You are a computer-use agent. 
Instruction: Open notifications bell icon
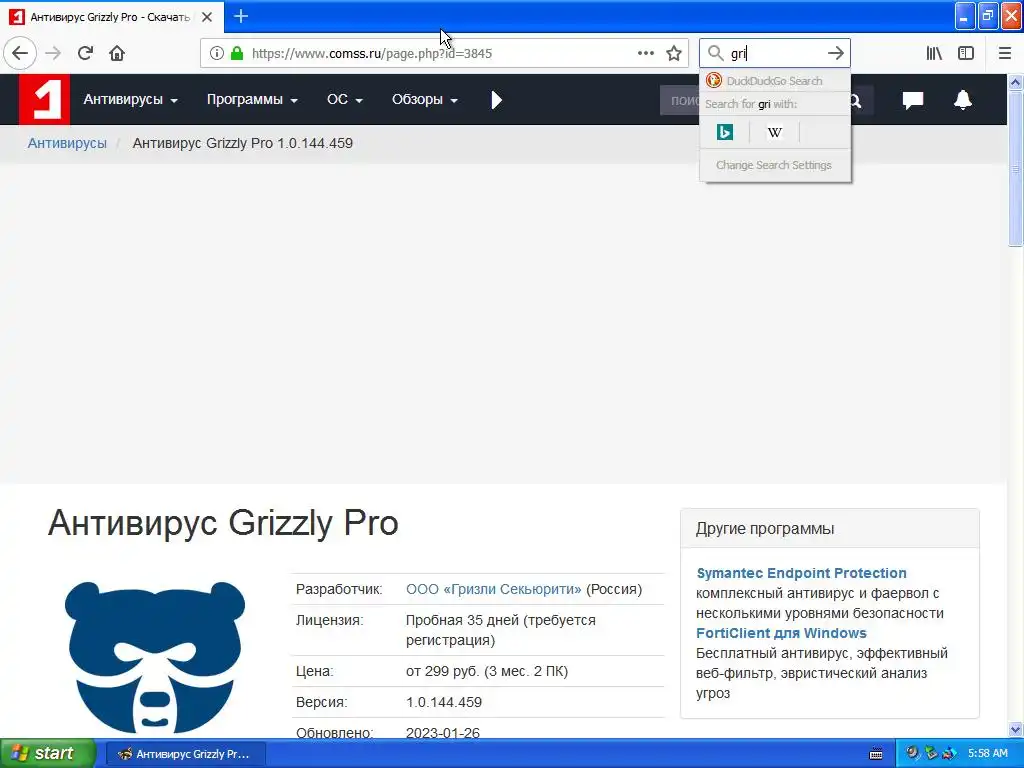point(963,100)
